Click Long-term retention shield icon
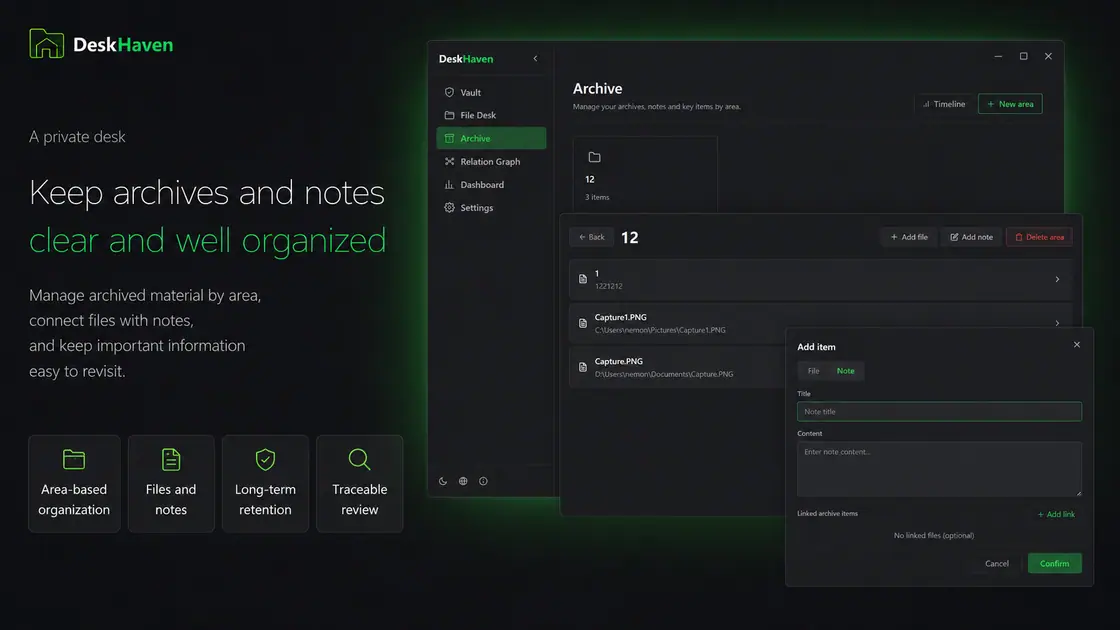The image size is (1120, 630). pos(265,459)
